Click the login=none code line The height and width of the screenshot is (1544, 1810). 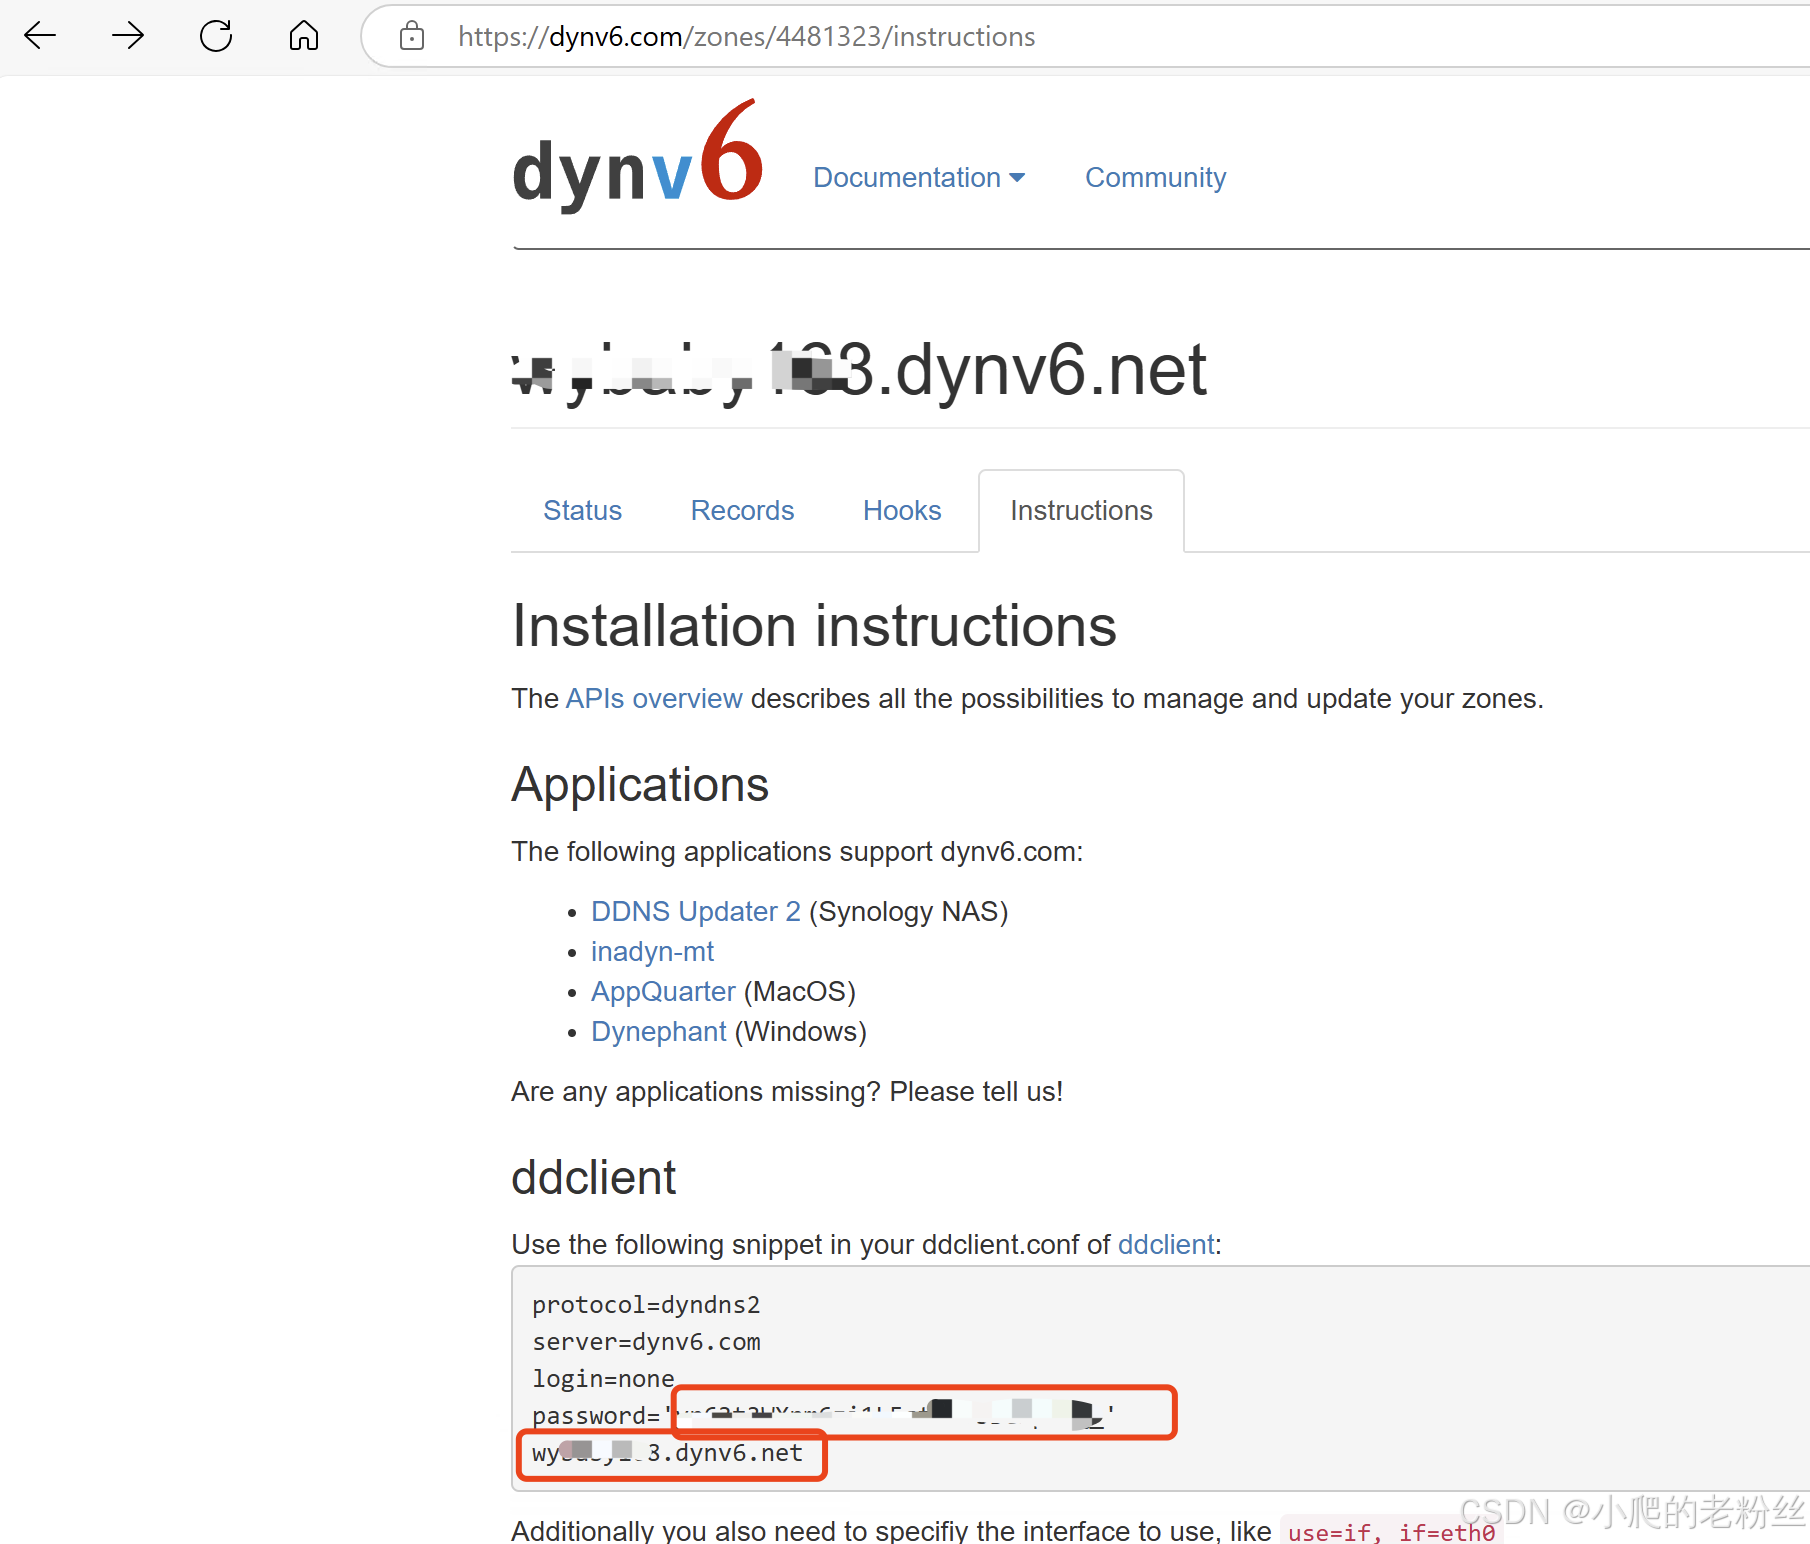[603, 1379]
